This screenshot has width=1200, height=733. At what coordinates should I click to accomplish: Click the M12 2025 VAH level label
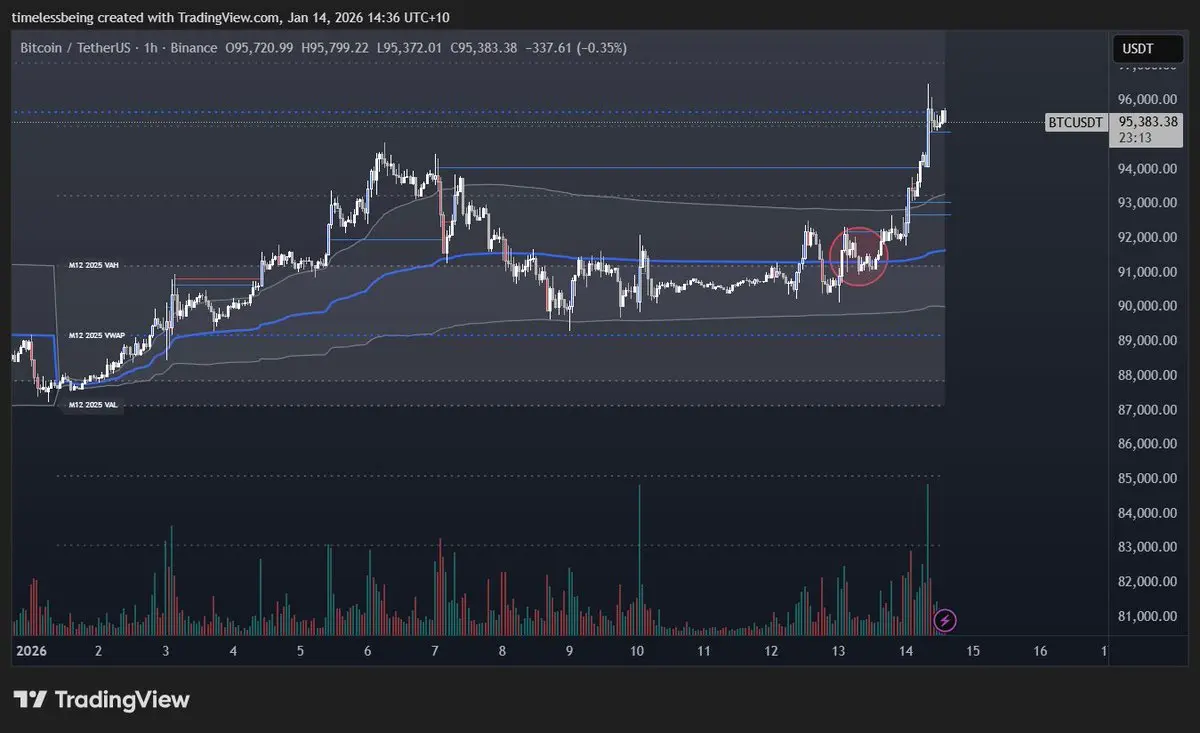(93, 265)
